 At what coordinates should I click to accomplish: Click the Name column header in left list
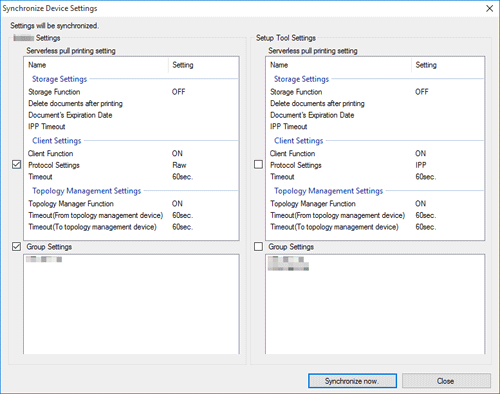[x=96, y=65]
